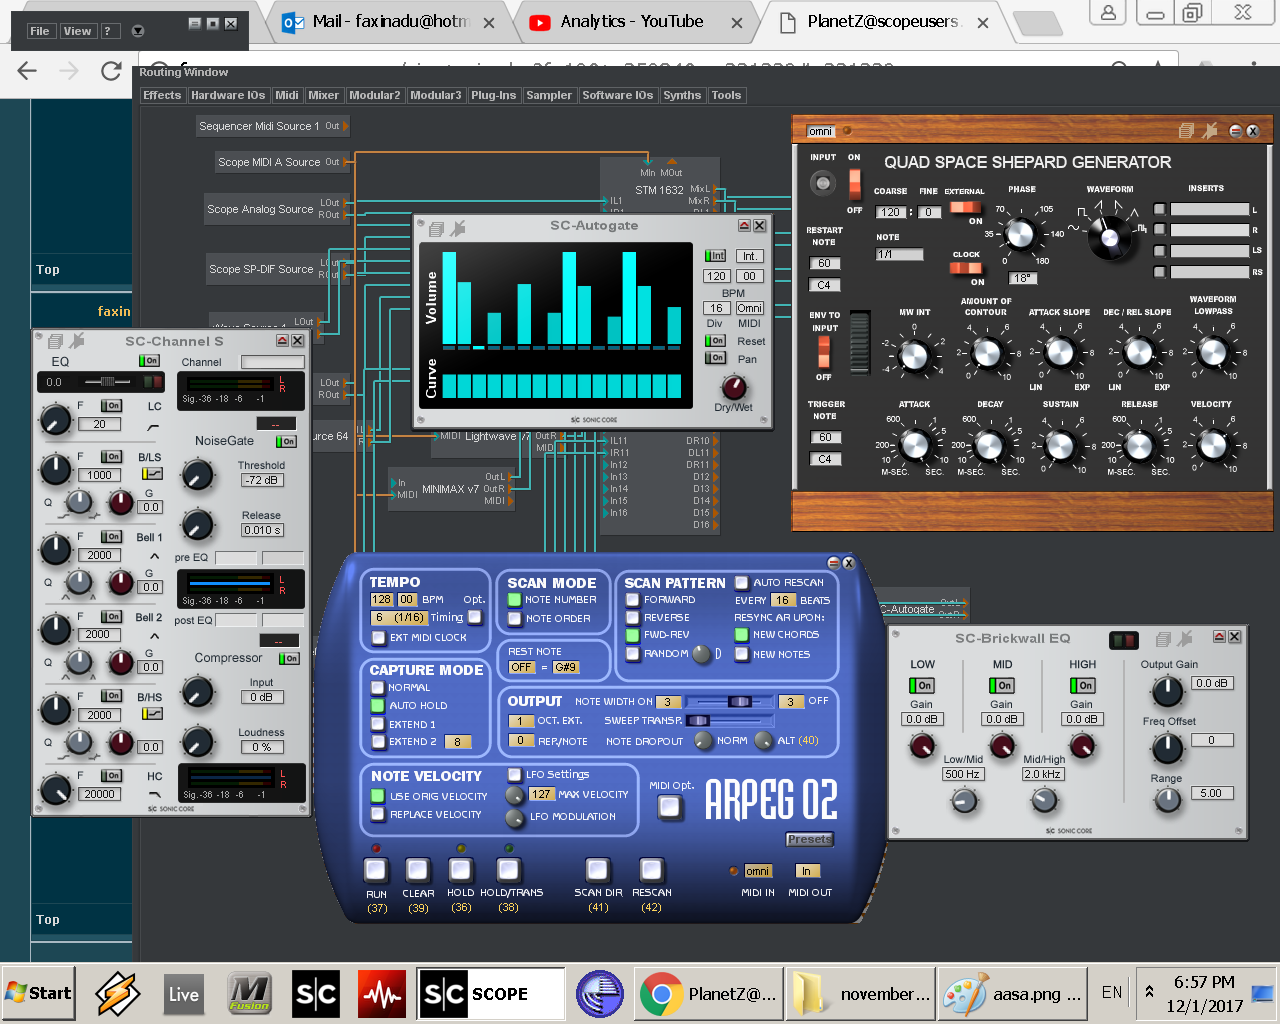Open the Arpeg MIDI In omni channel selector
The width and height of the screenshot is (1280, 1024).
tap(757, 871)
